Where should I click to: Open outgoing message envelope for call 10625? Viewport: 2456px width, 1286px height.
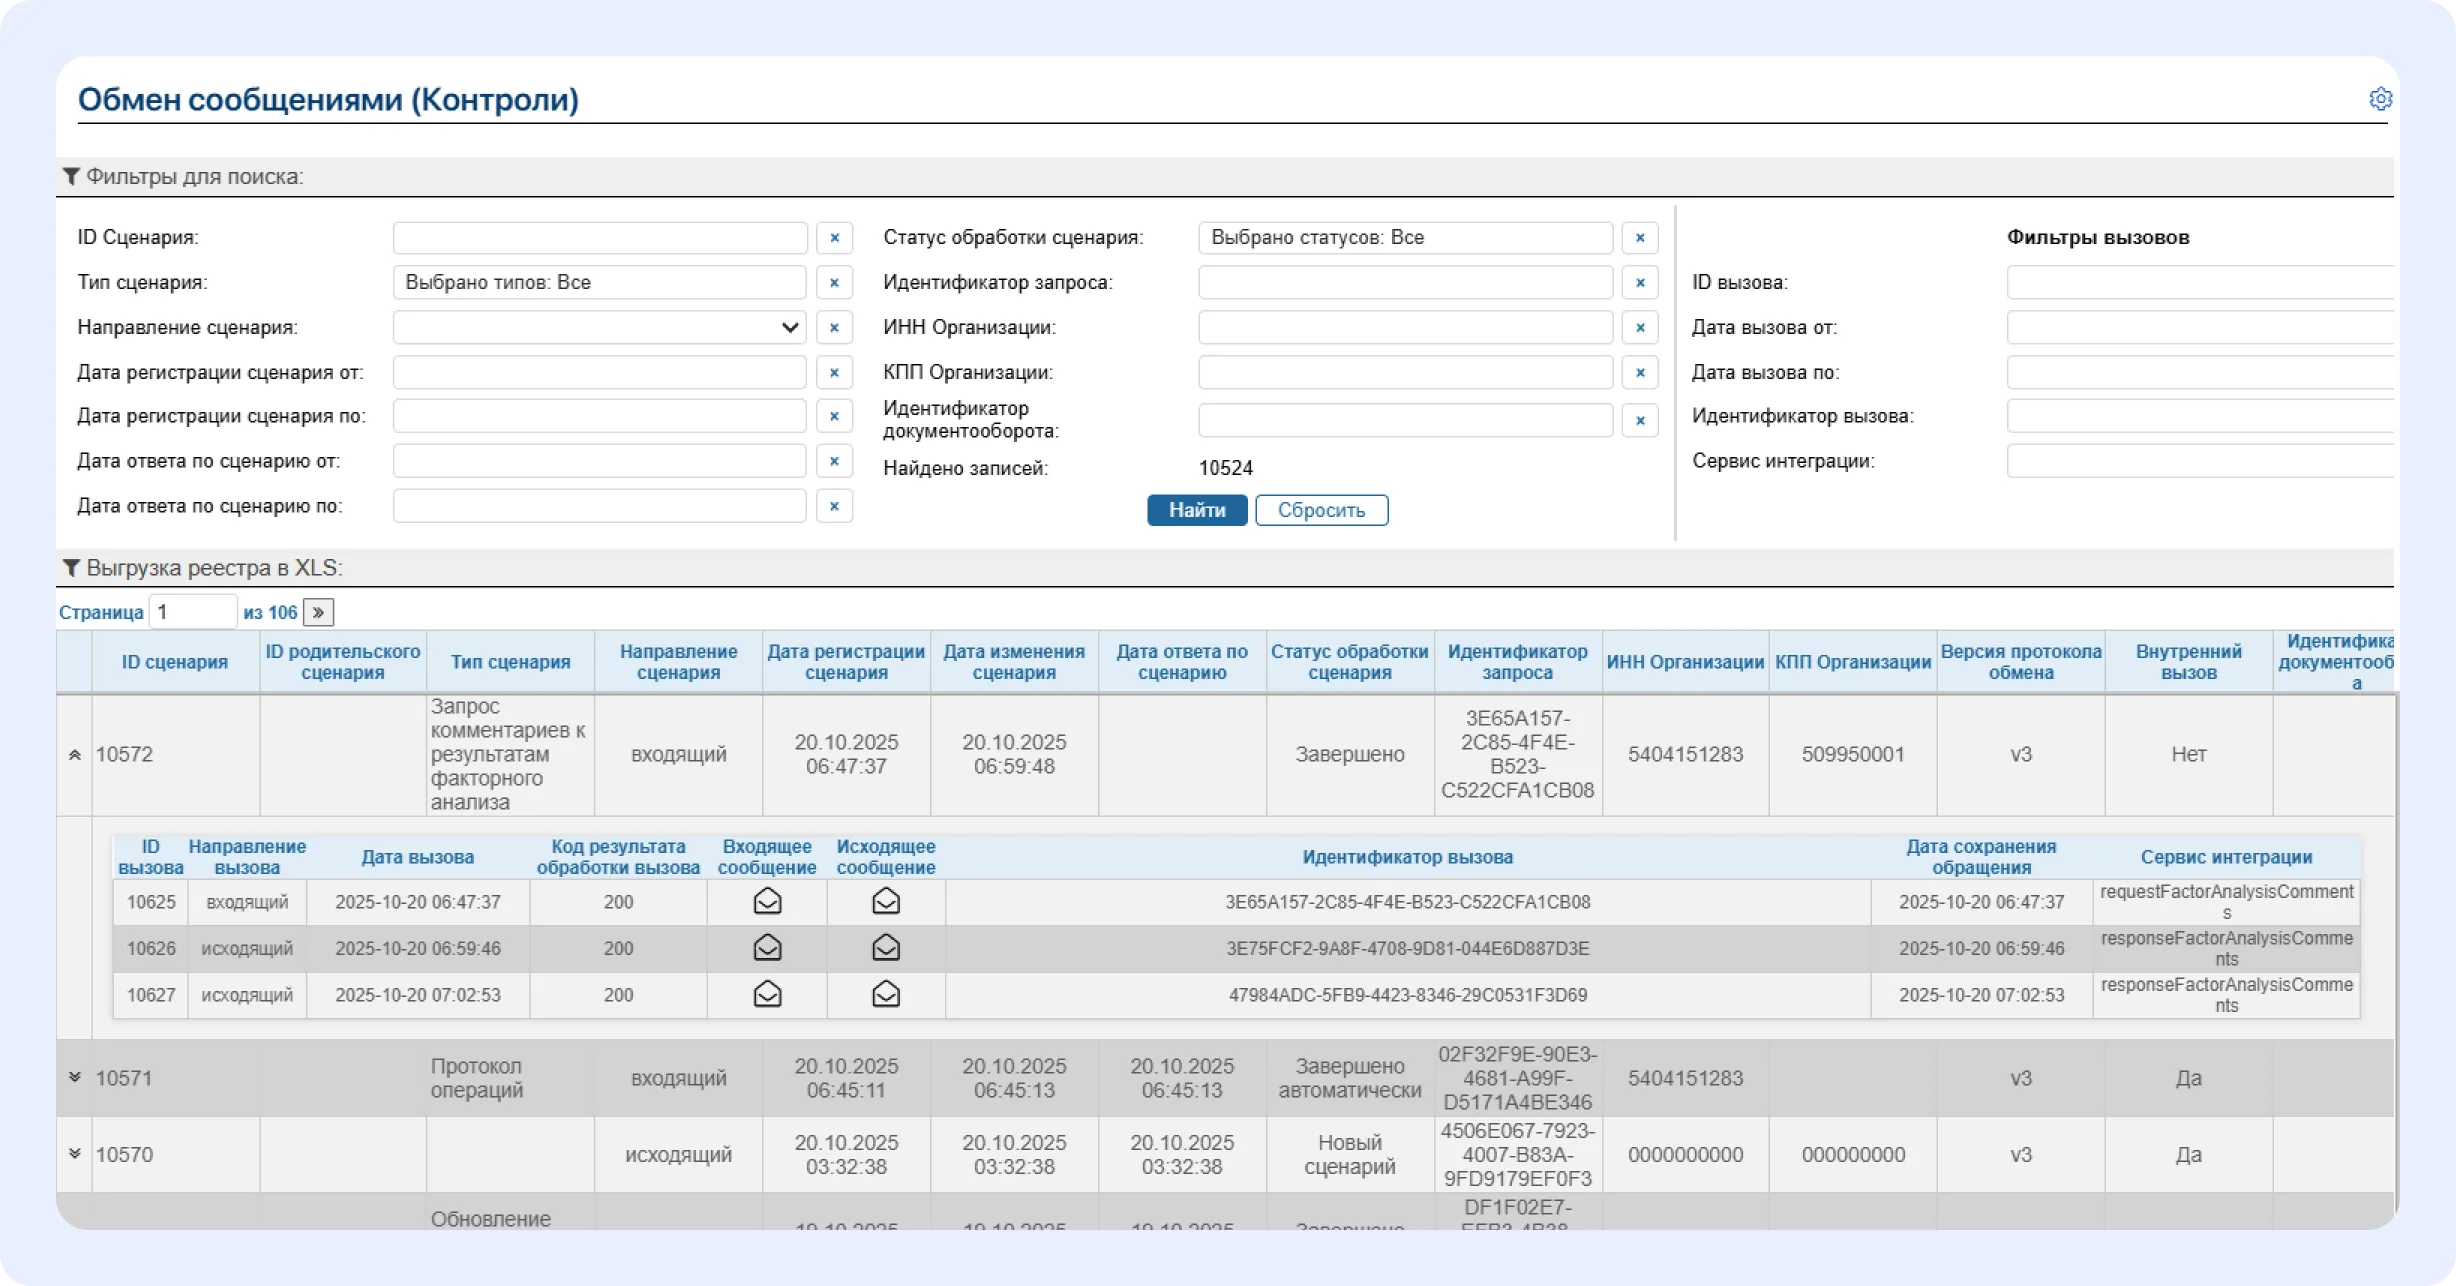885,902
